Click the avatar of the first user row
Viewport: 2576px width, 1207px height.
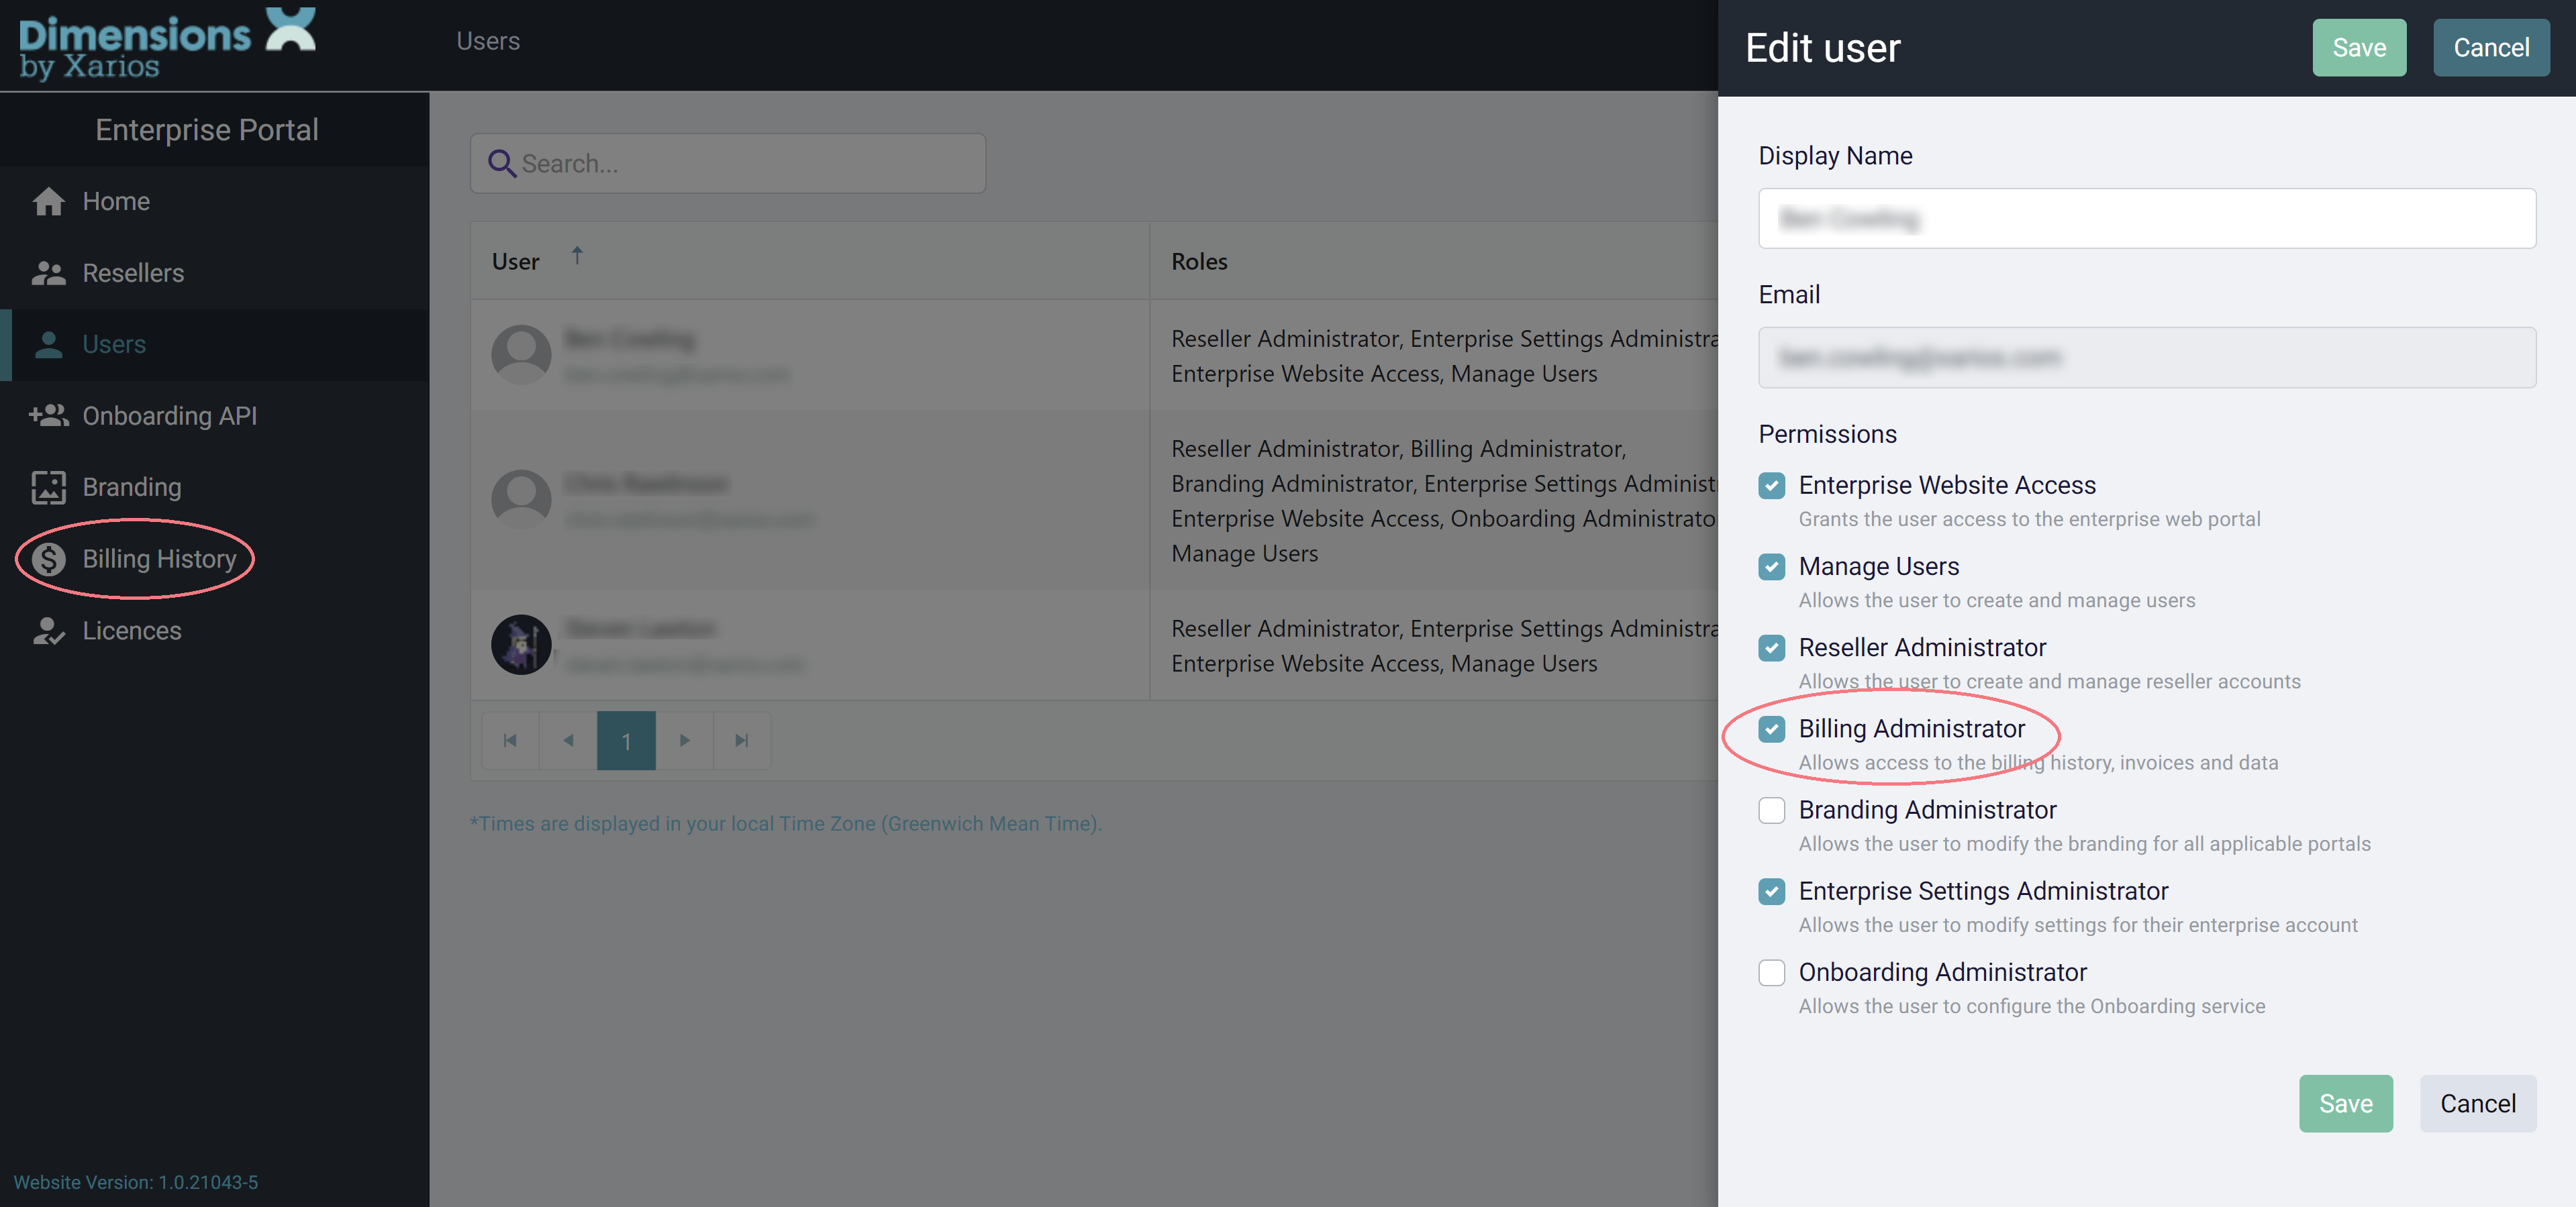pyautogui.click(x=521, y=354)
